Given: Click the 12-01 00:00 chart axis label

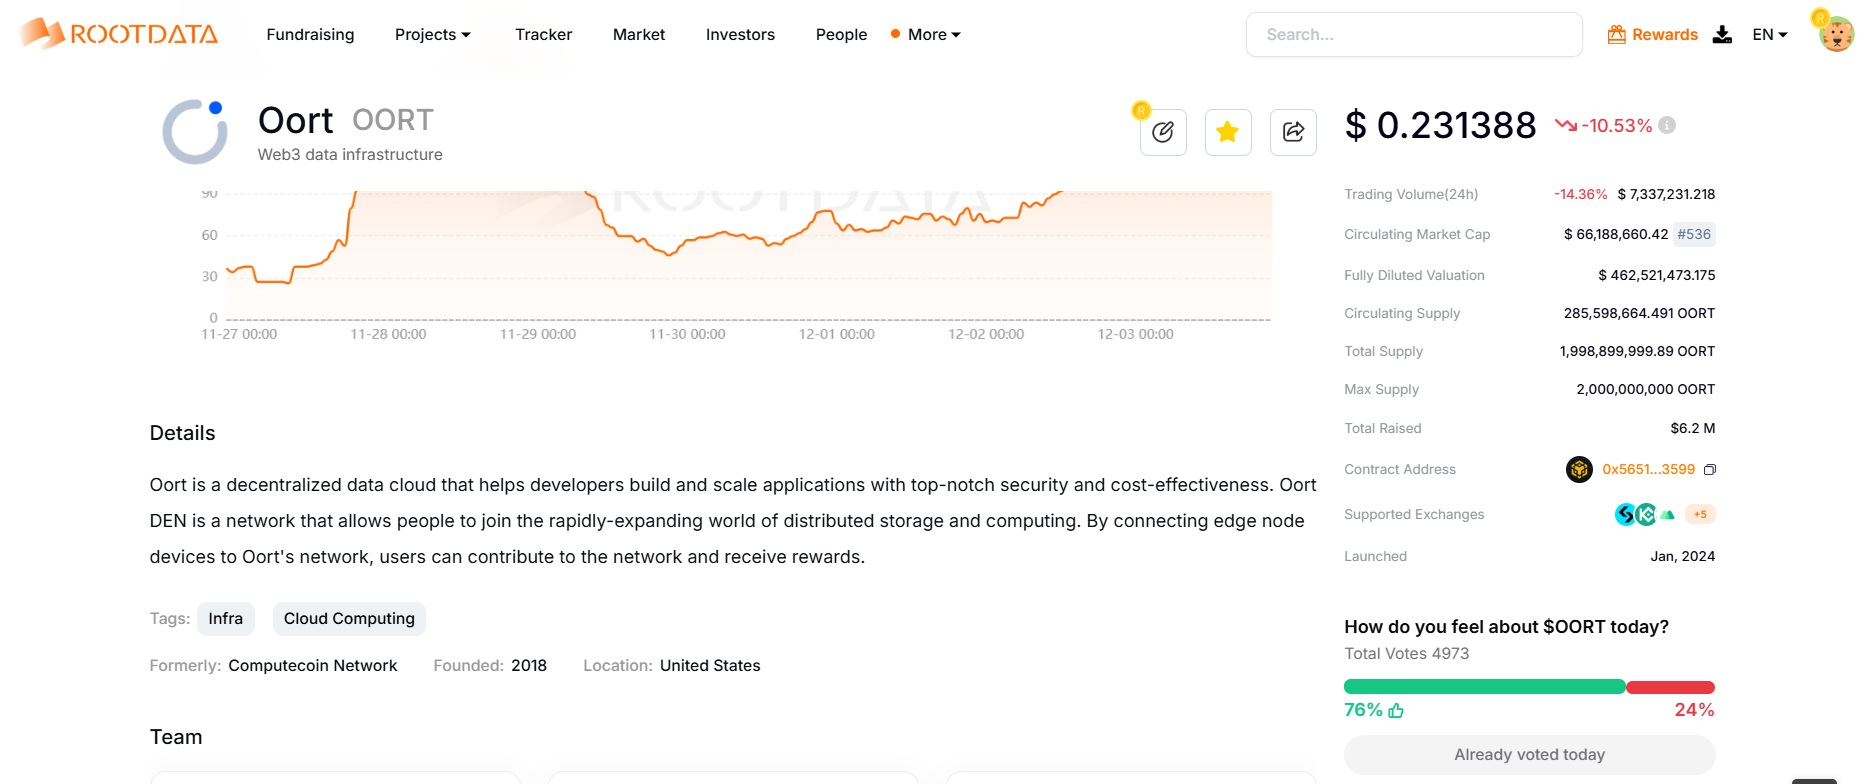Looking at the screenshot, I should (836, 334).
